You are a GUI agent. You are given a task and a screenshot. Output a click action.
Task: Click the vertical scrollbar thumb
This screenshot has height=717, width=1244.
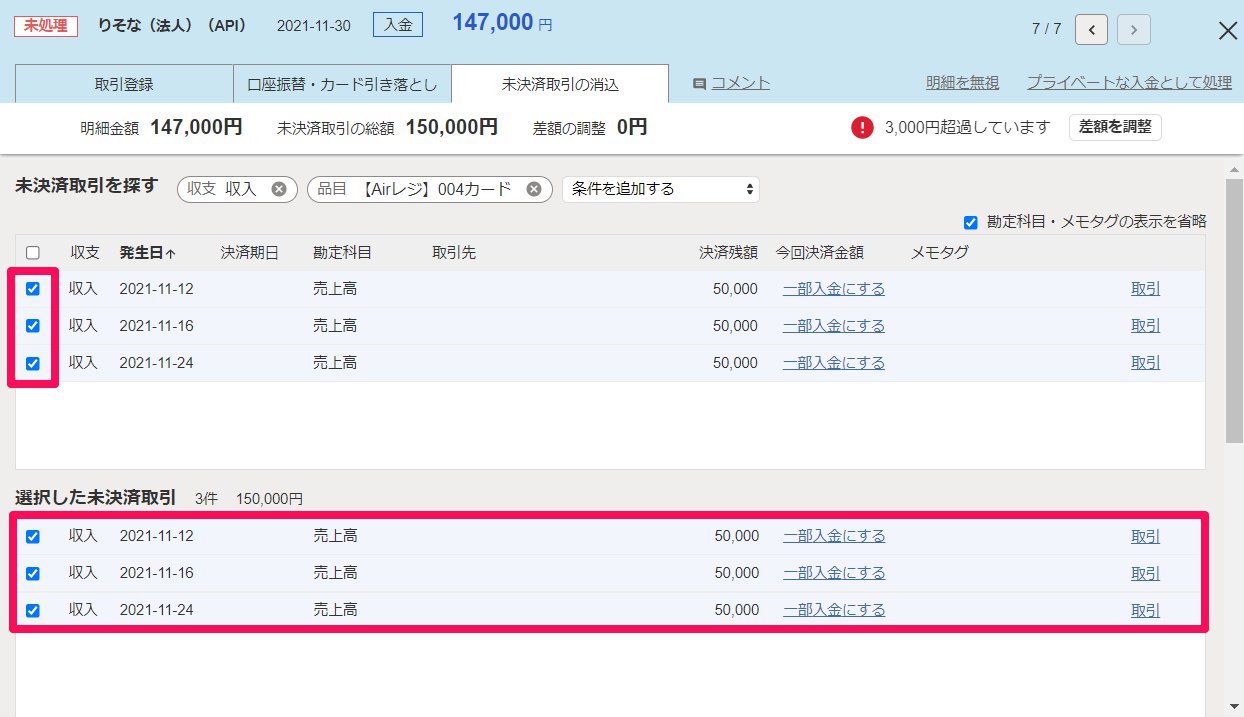1234,310
